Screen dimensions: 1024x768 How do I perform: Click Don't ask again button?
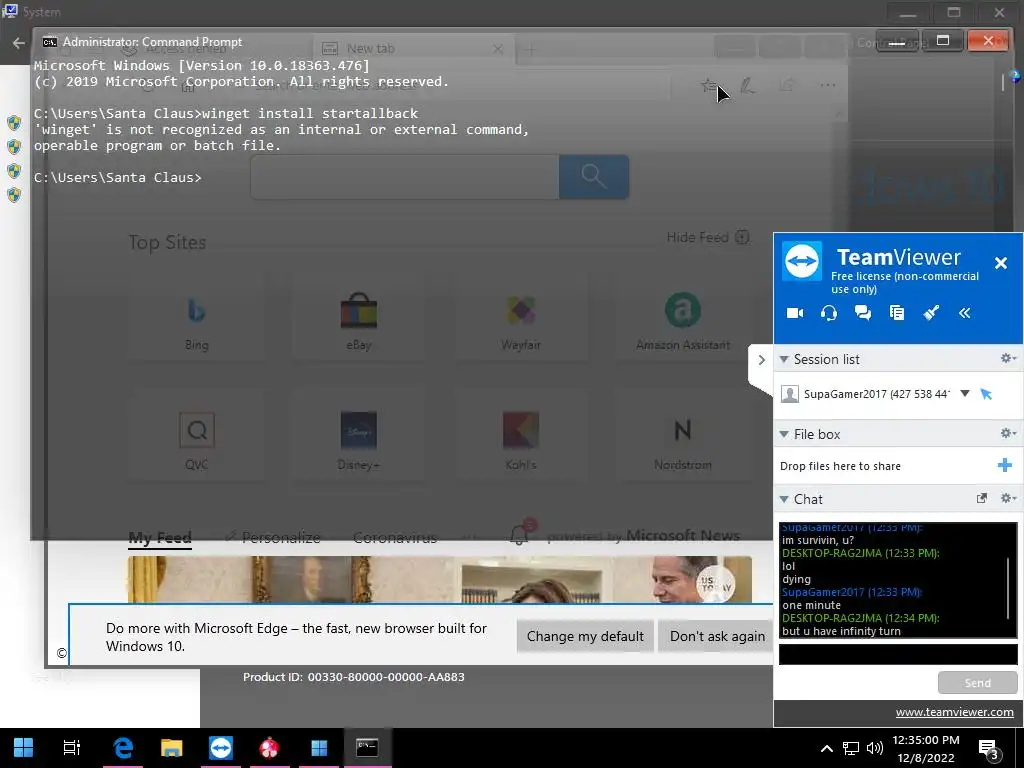tap(716, 636)
